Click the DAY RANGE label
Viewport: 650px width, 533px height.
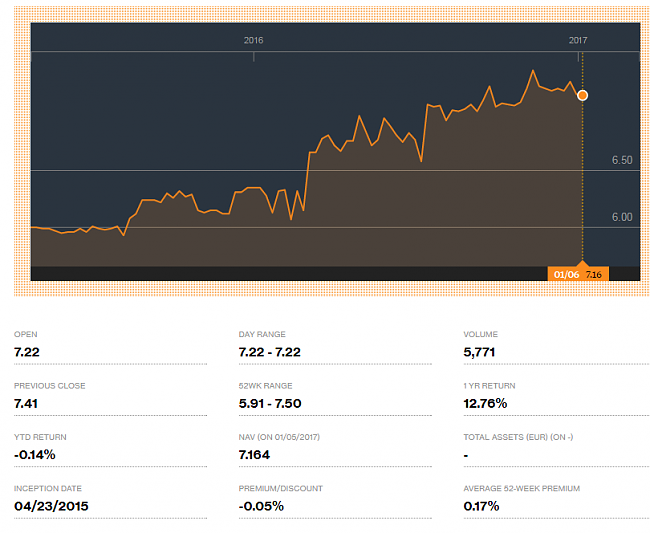pos(262,334)
